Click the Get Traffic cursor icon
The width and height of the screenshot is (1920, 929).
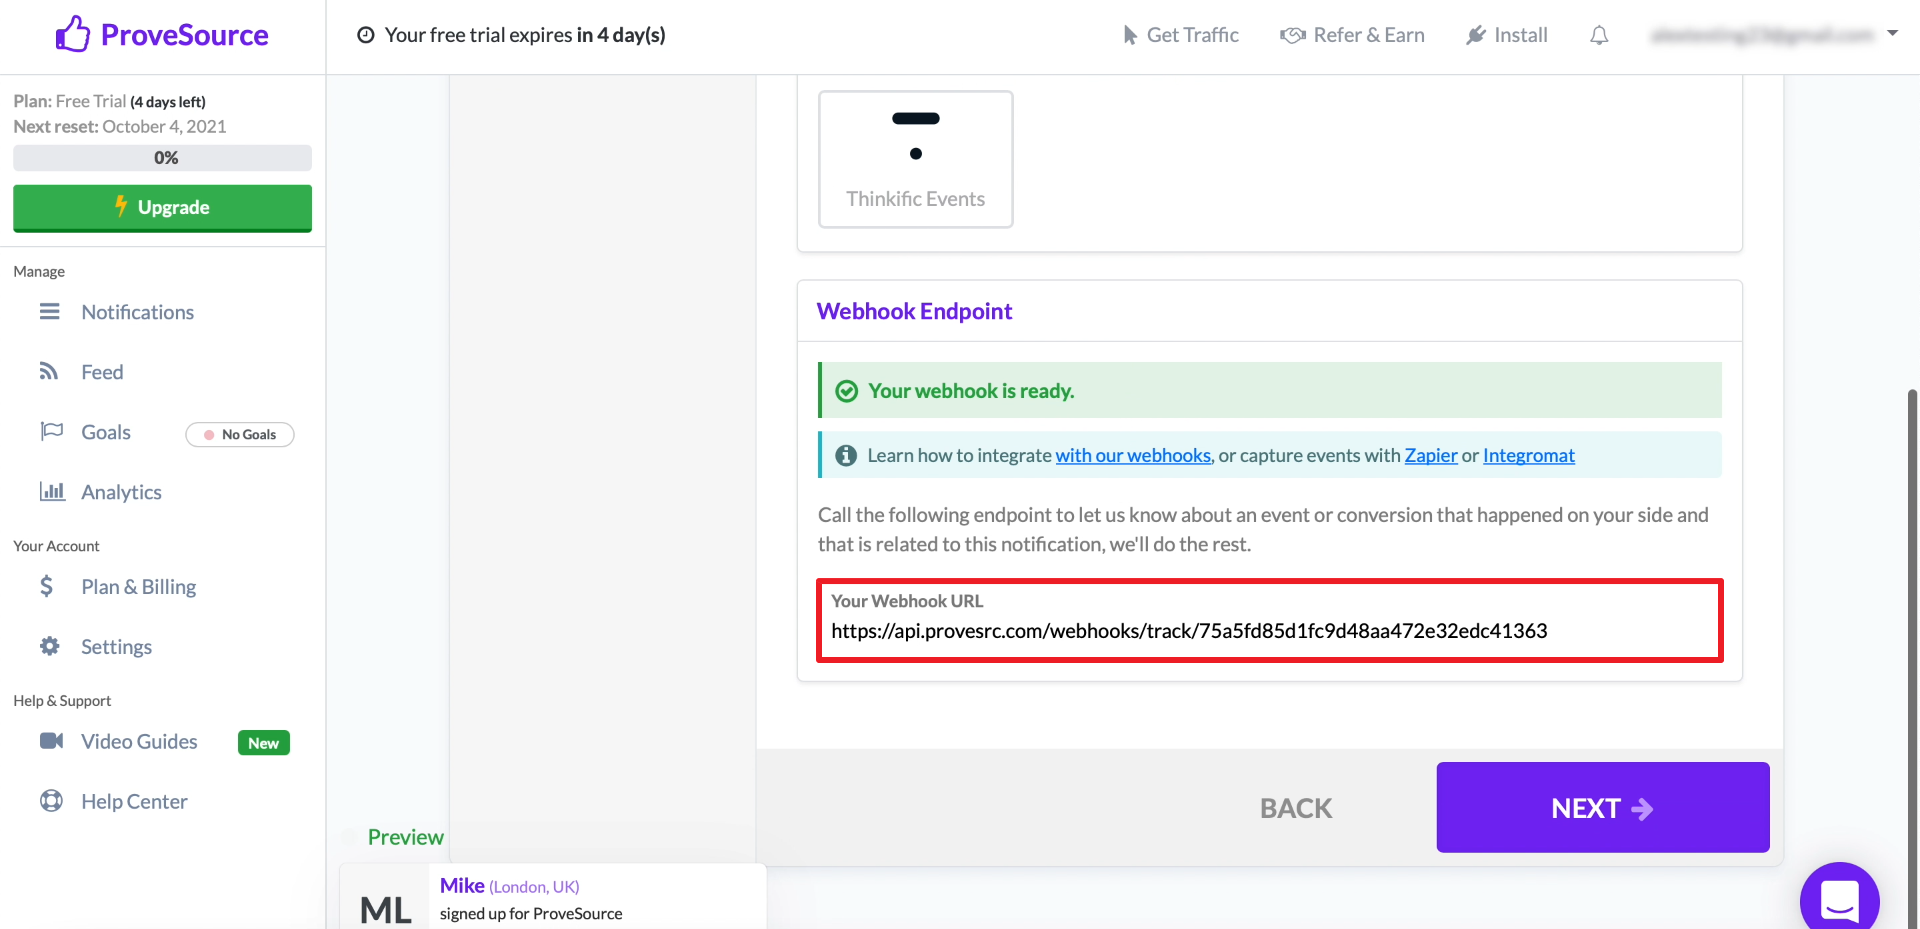pos(1130,35)
